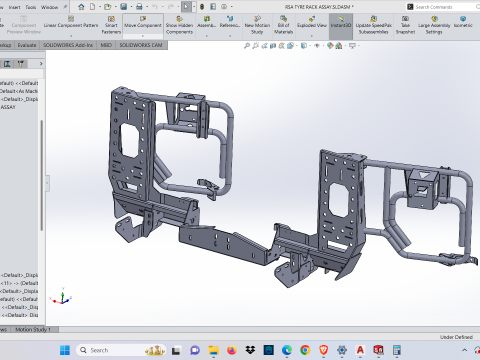
Task: Open View Settings monitor icon
Action: 352,46
